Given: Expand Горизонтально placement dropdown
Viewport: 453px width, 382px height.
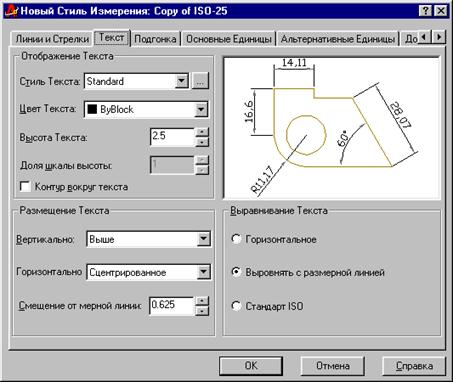Looking at the screenshot, I should [x=203, y=272].
